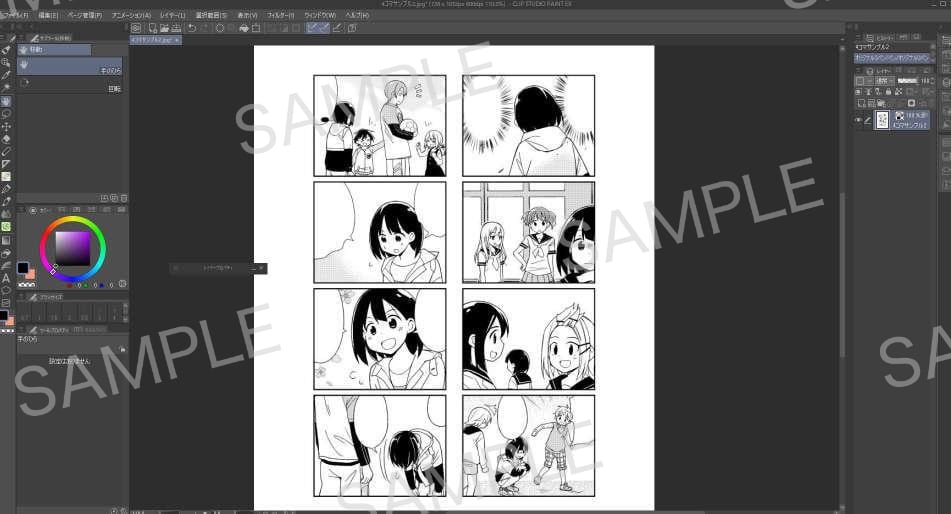Open the tool property panel menu icon
This screenshot has width=951, height=514.
(21, 330)
